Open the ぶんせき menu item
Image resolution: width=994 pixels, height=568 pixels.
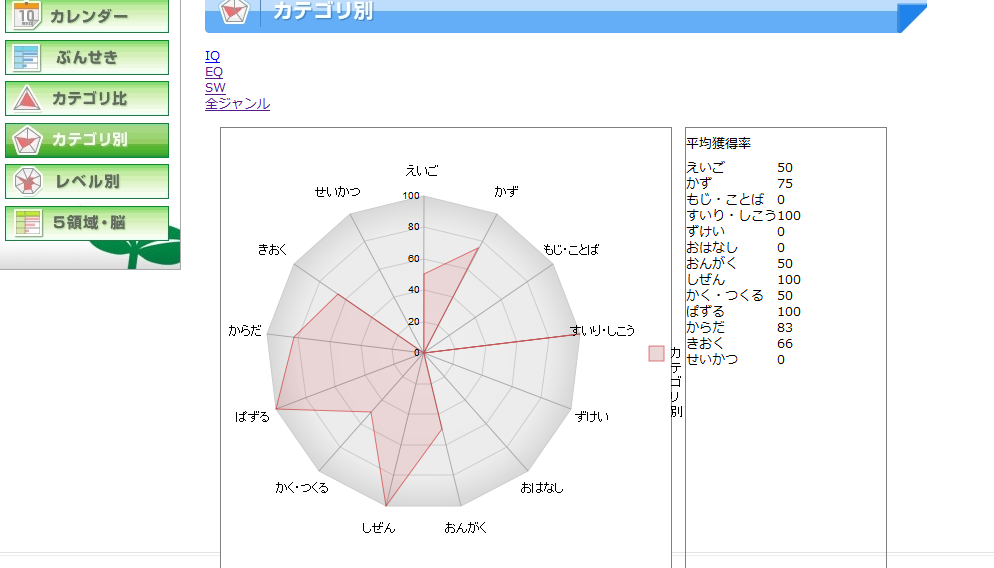(x=87, y=57)
